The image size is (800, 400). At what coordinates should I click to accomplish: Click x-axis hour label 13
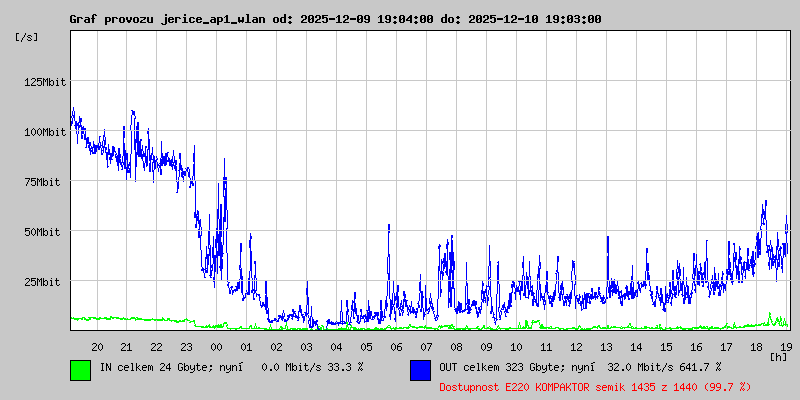point(606,347)
